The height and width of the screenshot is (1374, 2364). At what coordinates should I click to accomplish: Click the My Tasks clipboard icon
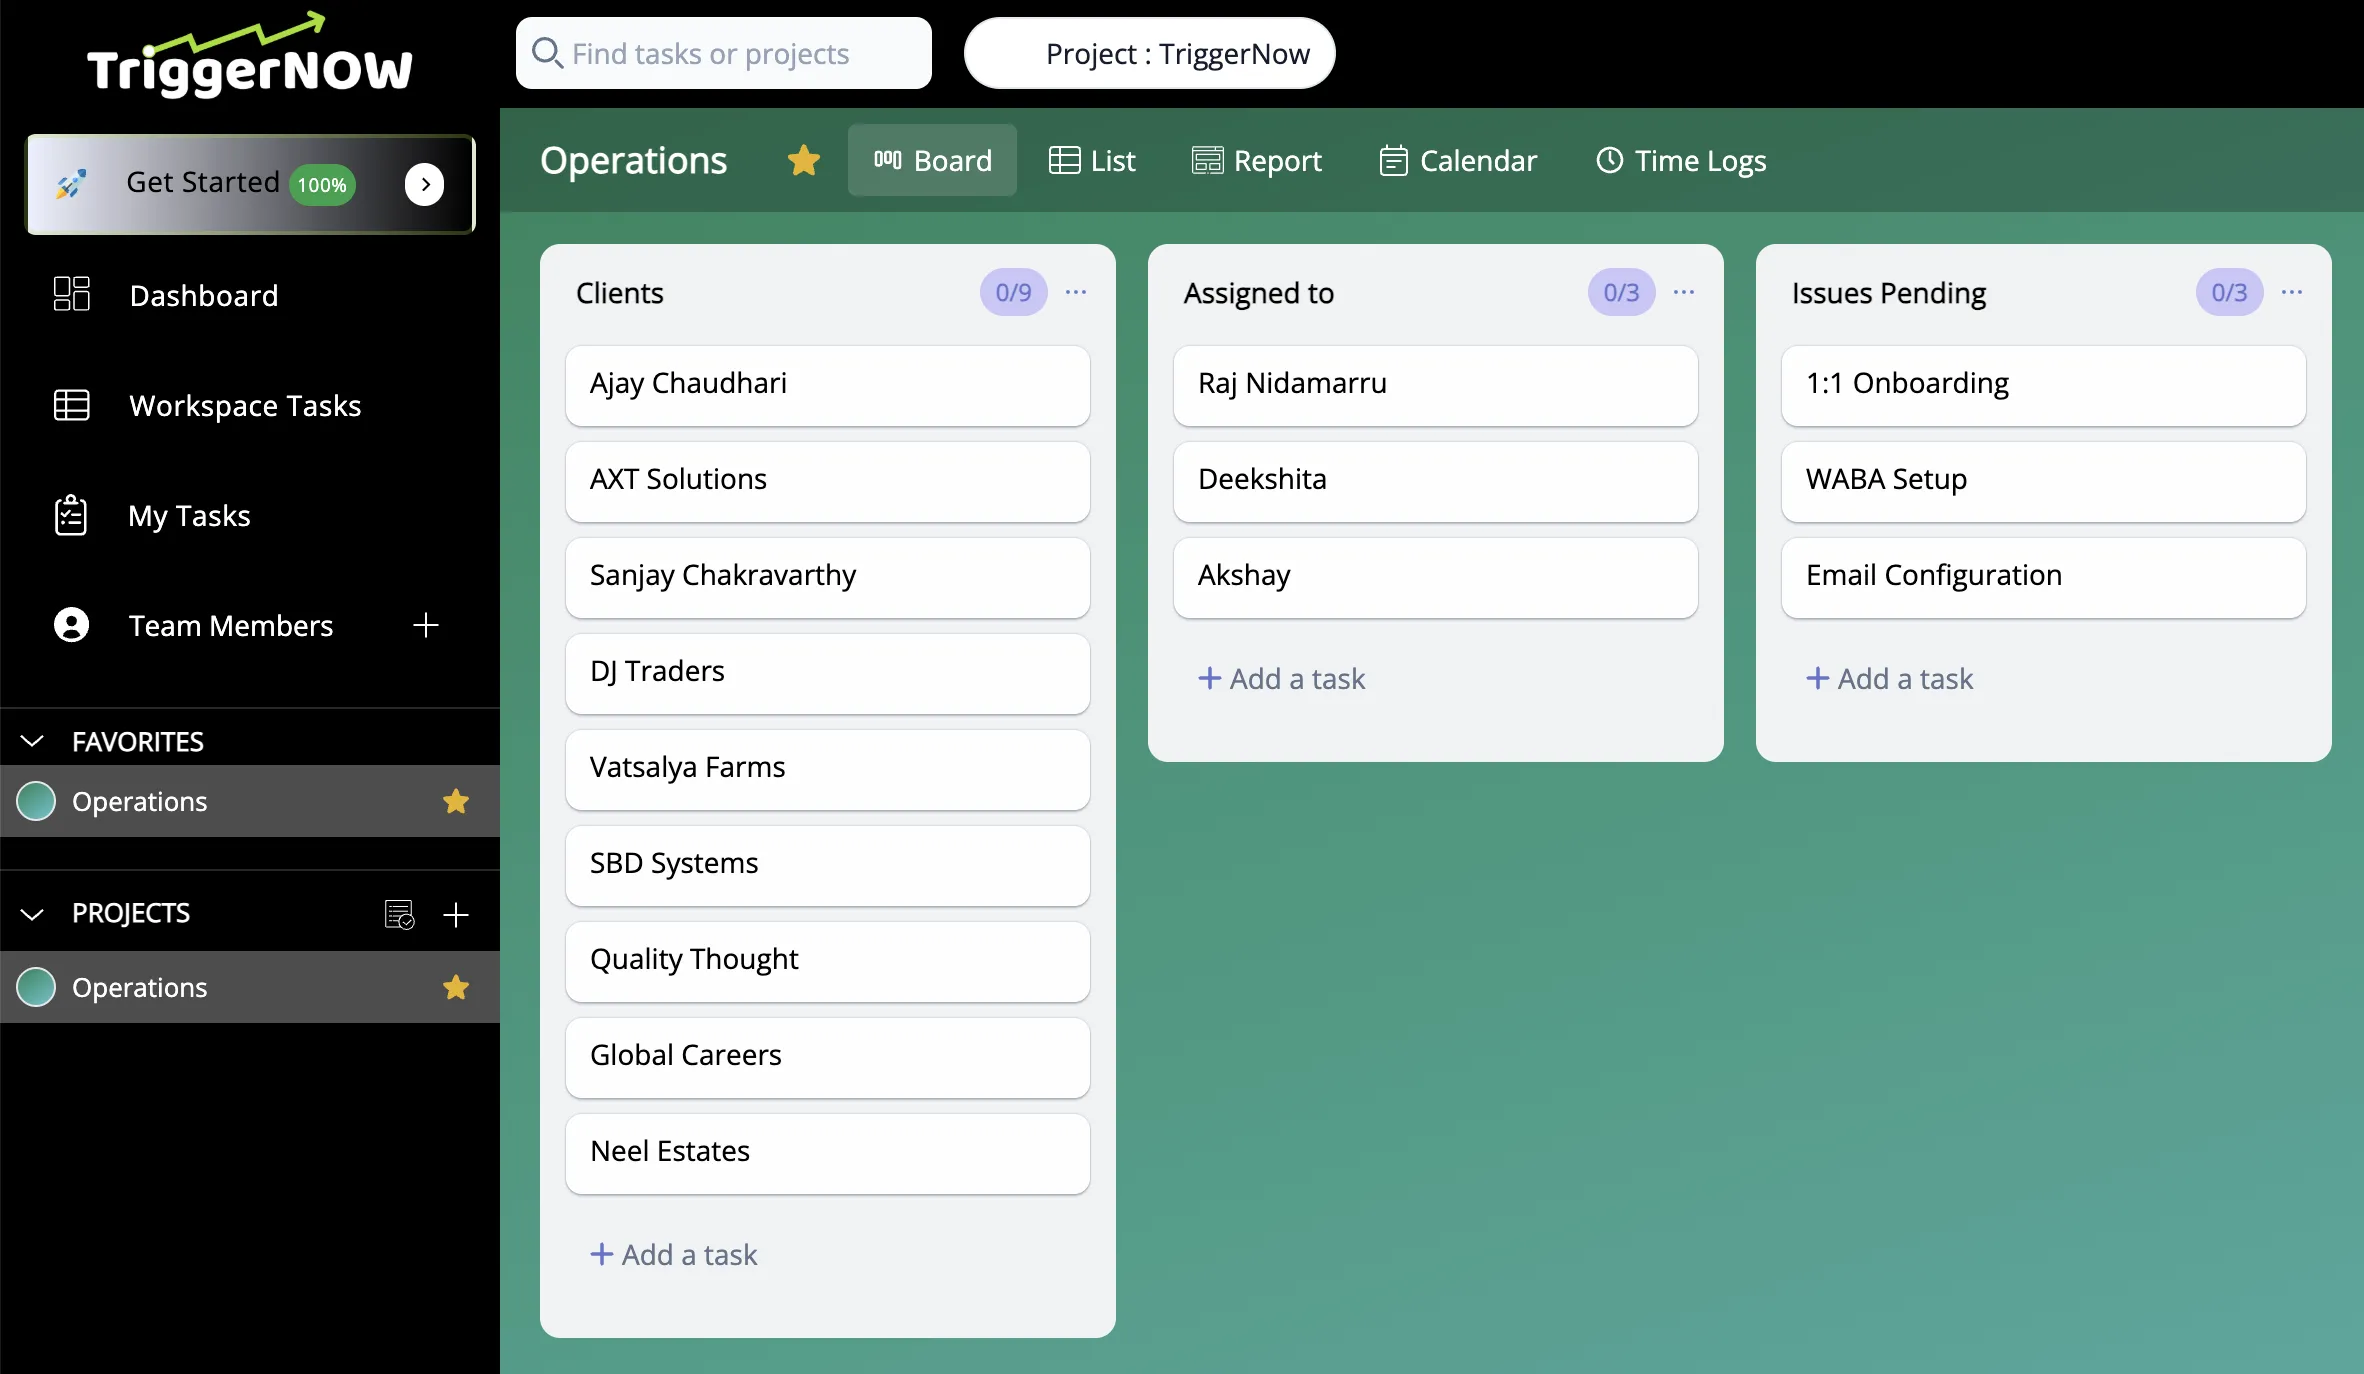tap(71, 515)
